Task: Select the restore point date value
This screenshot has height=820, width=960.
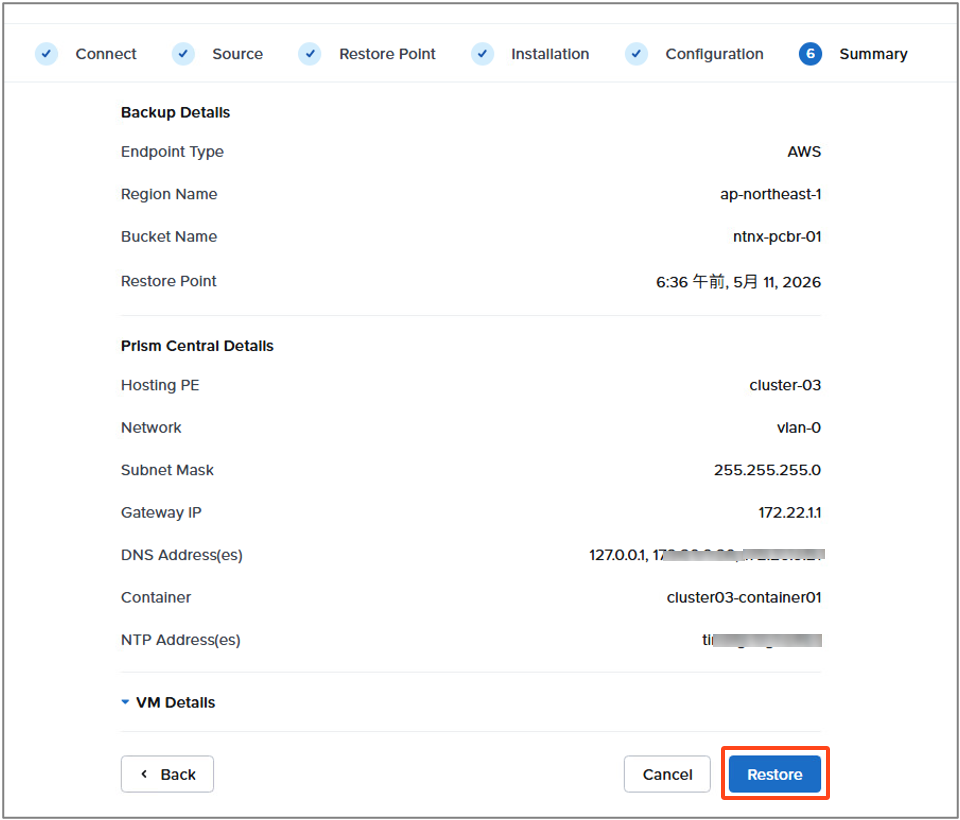Action: [738, 282]
